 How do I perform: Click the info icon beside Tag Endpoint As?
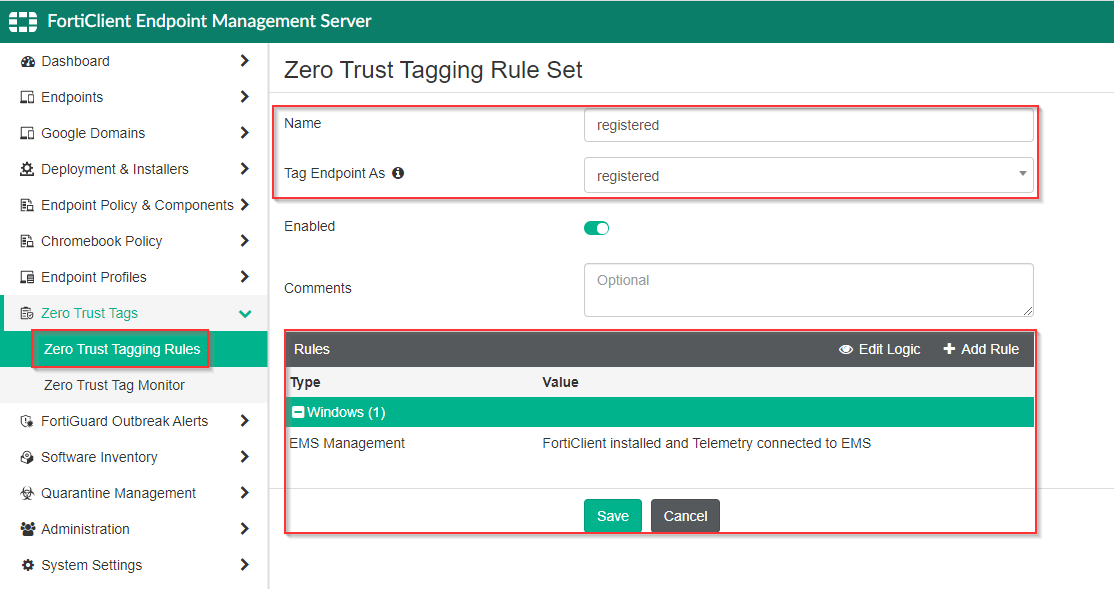tap(397, 172)
